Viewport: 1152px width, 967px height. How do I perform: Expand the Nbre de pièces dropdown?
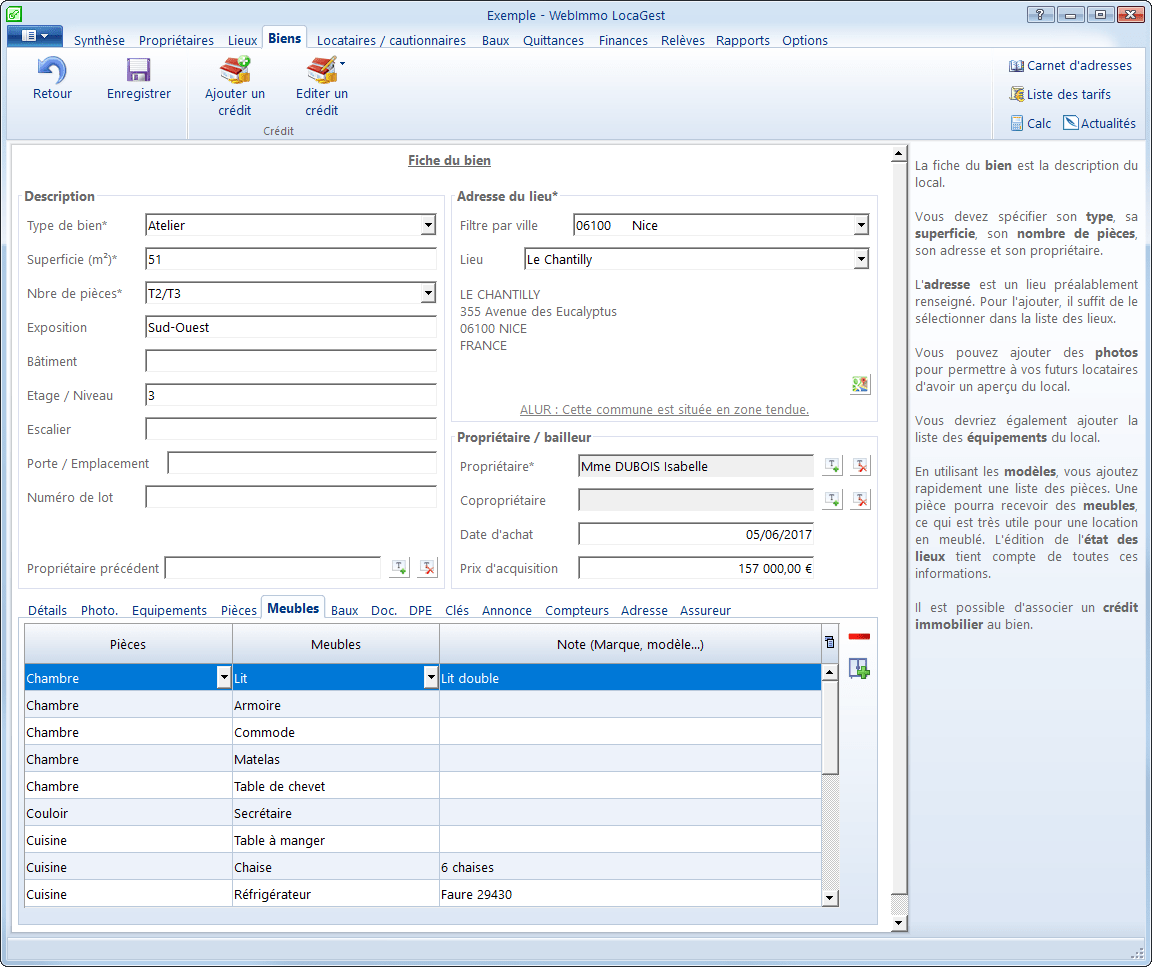click(428, 294)
